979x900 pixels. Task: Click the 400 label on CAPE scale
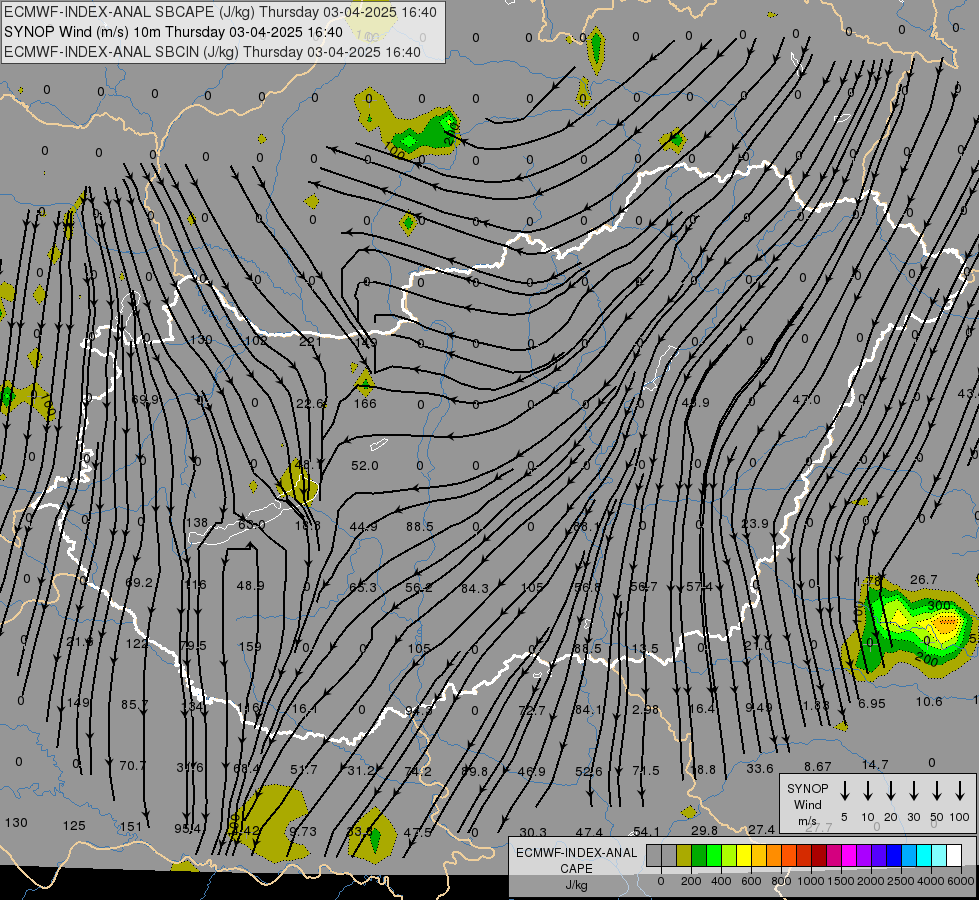coord(721,881)
